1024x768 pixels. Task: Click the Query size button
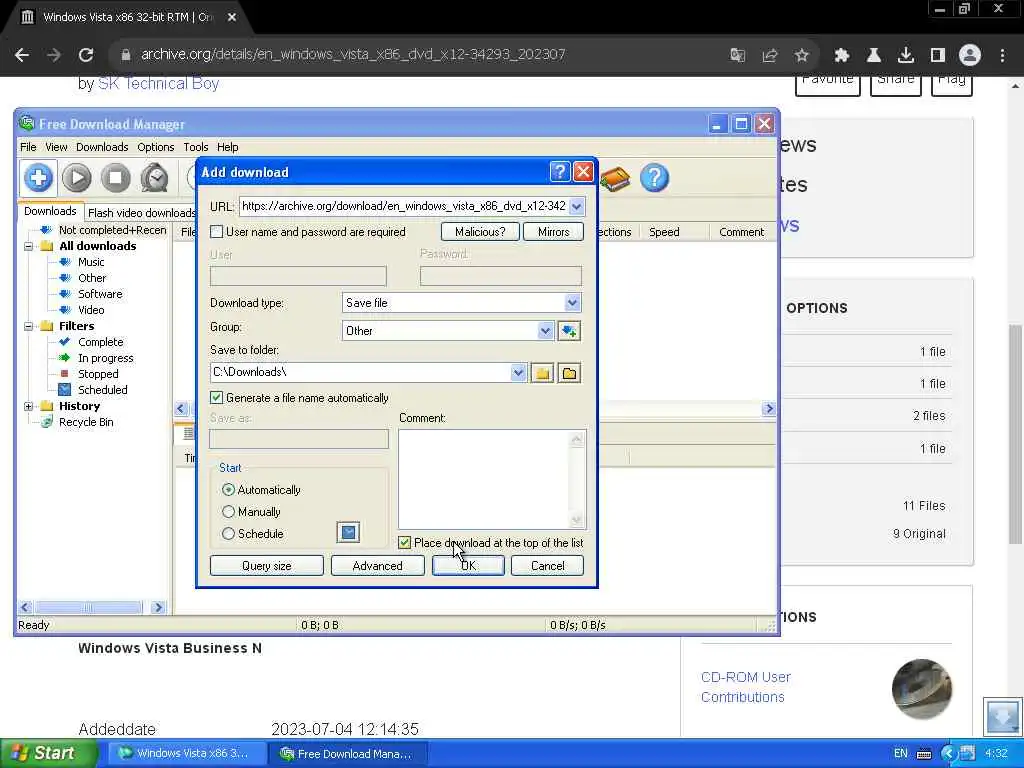tap(266, 566)
